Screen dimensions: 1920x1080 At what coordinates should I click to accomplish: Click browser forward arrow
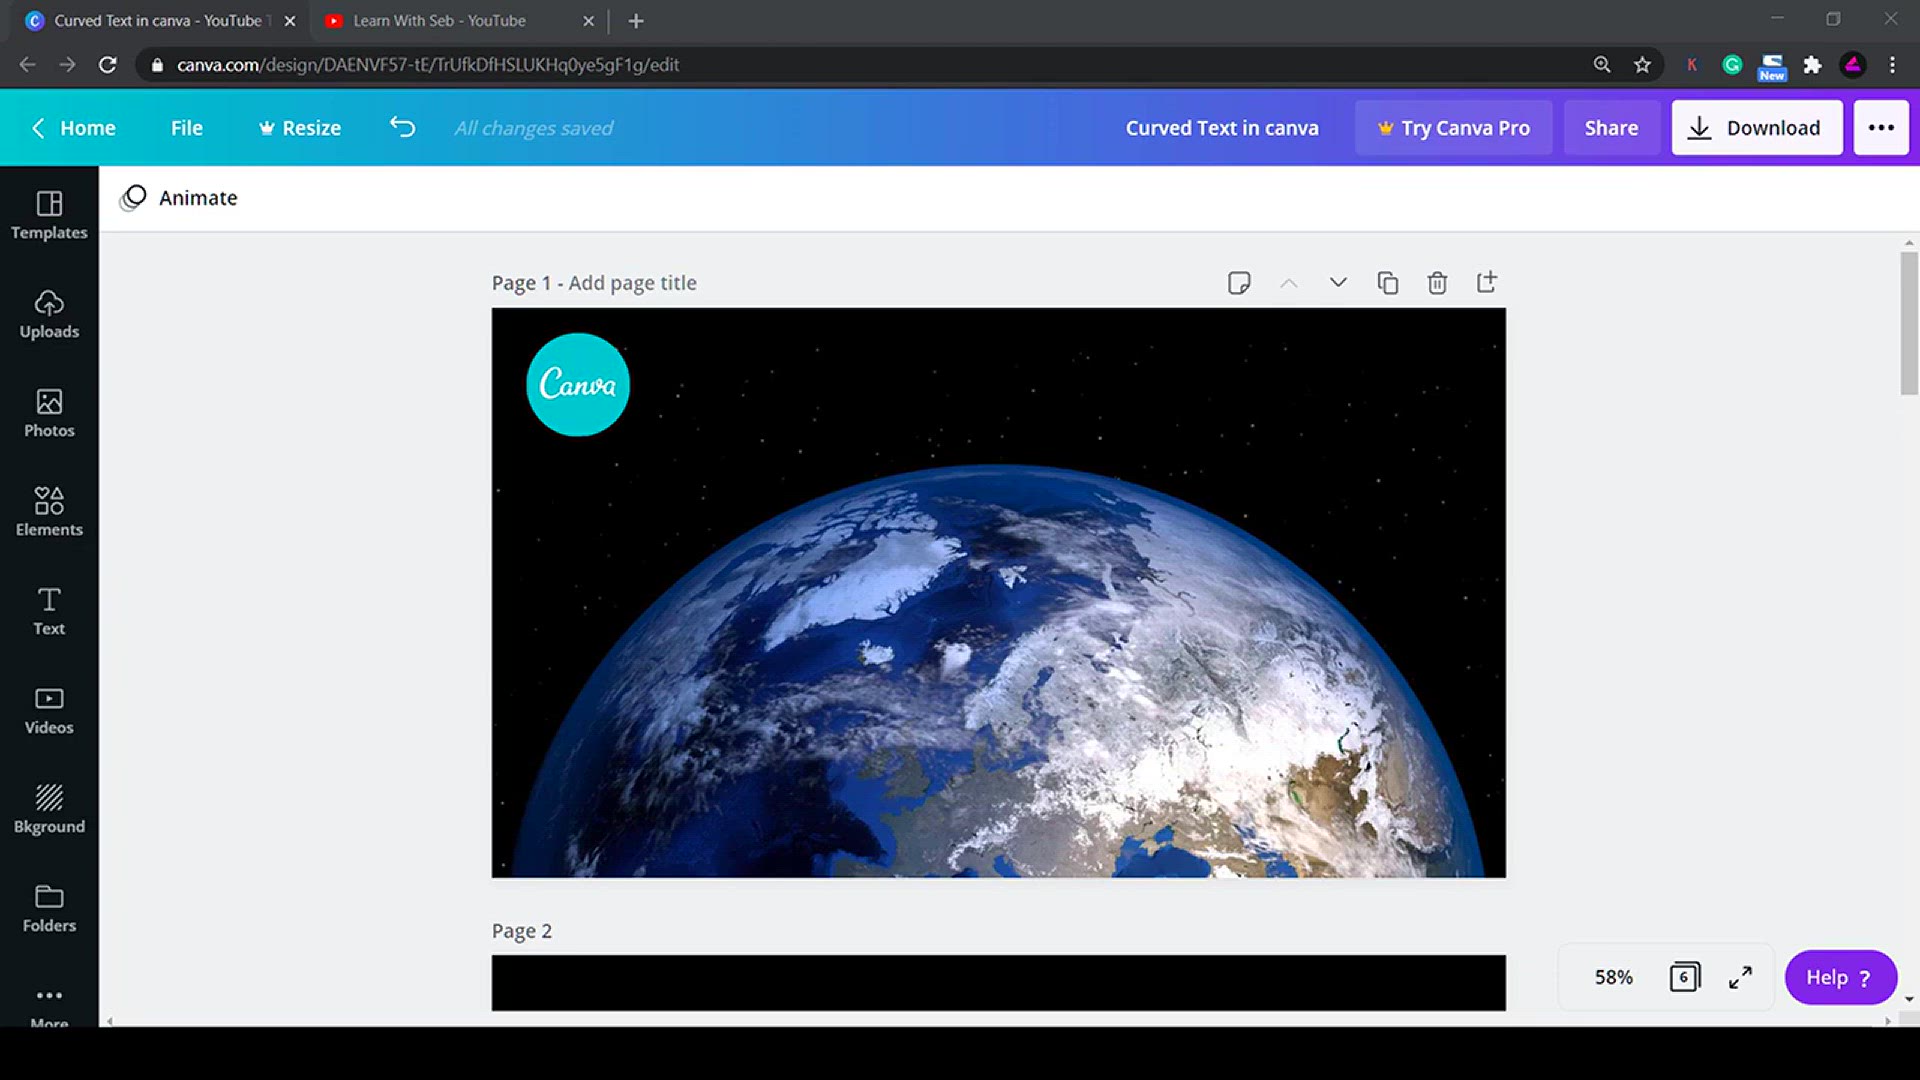click(67, 64)
